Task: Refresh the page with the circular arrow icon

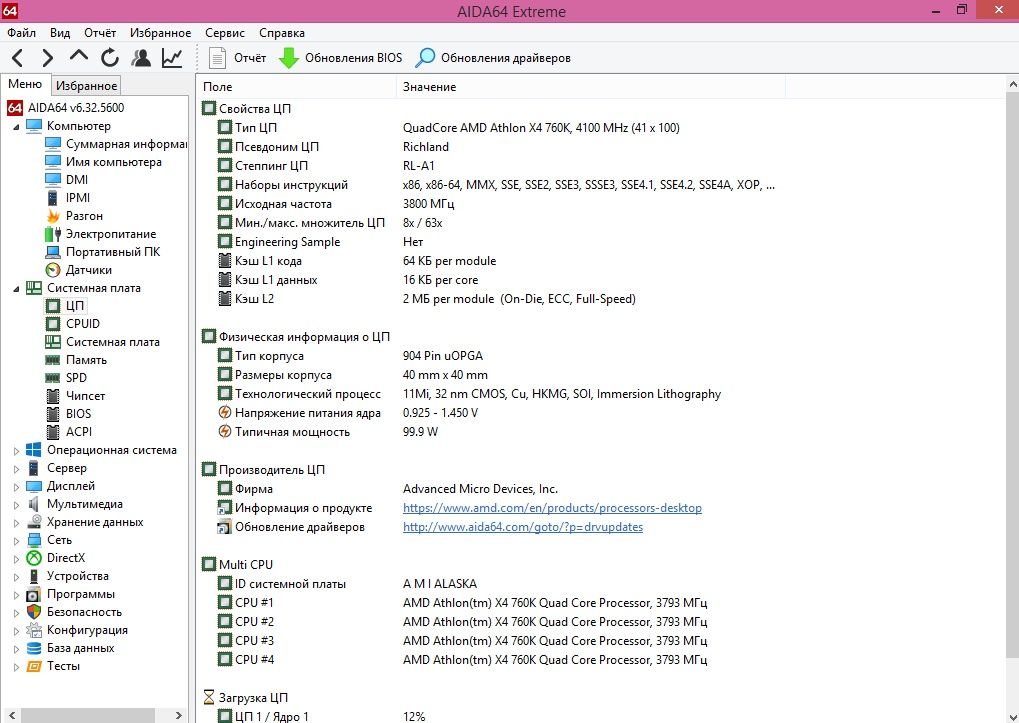Action: click(x=110, y=58)
